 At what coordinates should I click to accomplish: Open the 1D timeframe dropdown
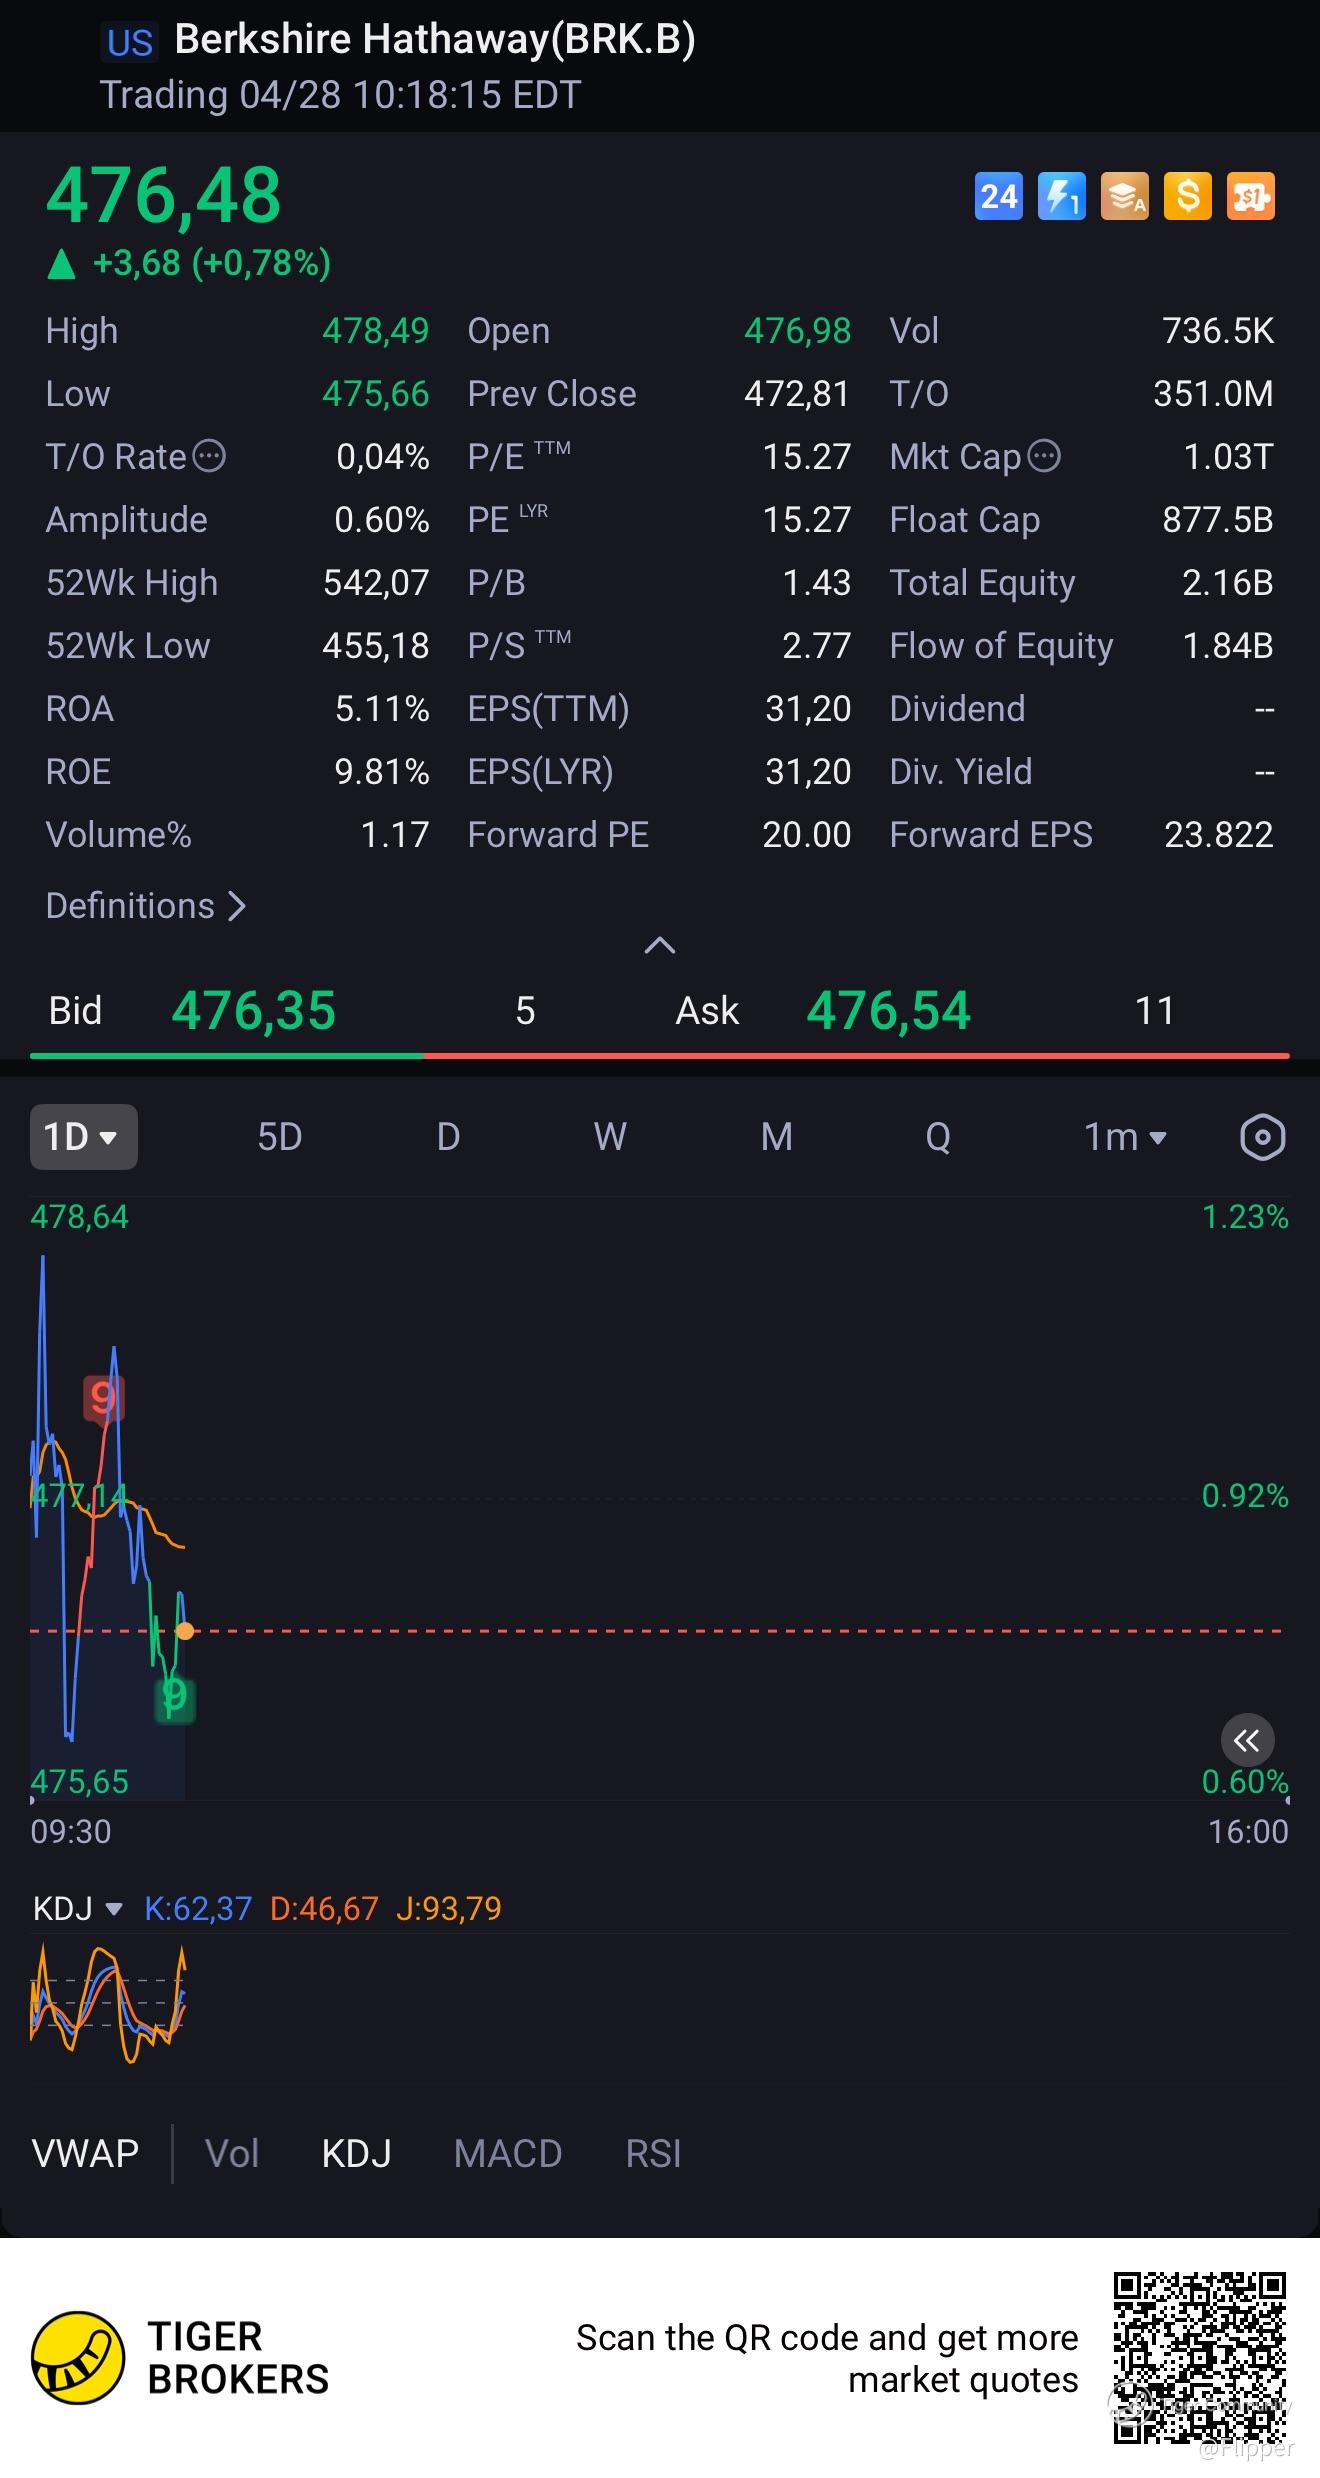[84, 1137]
